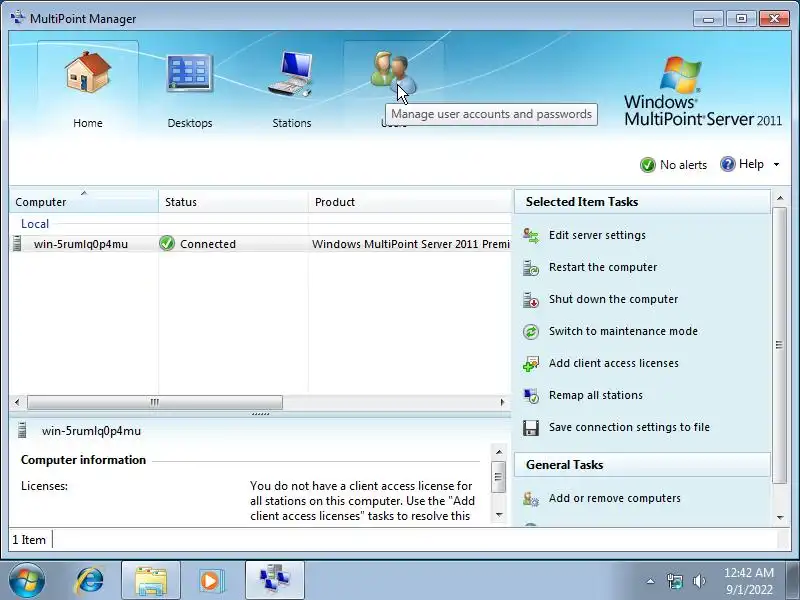Screen dimensions: 800x600
Task: Click the Add or remove computers icon
Action: [531, 498]
